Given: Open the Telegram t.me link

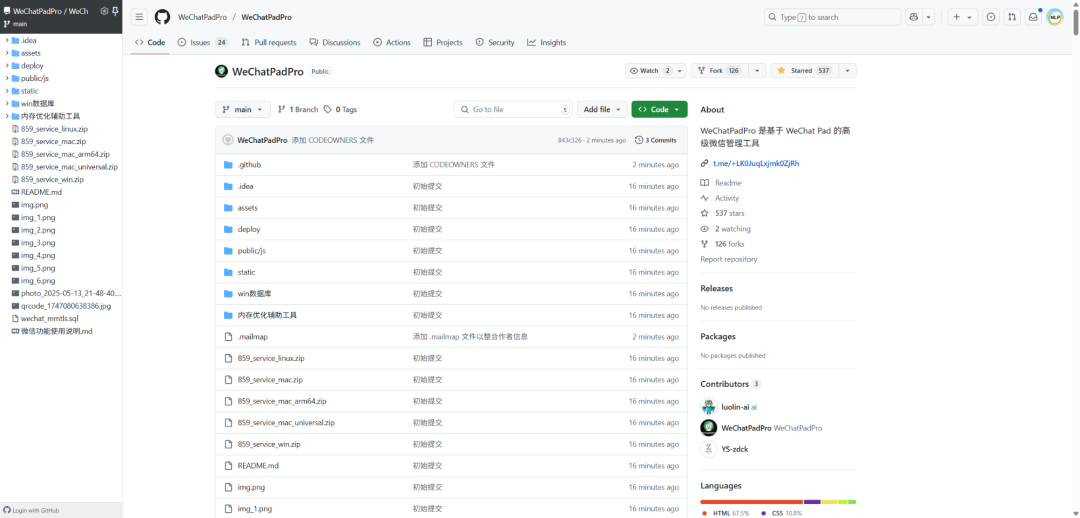Looking at the screenshot, I should (756, 163).
